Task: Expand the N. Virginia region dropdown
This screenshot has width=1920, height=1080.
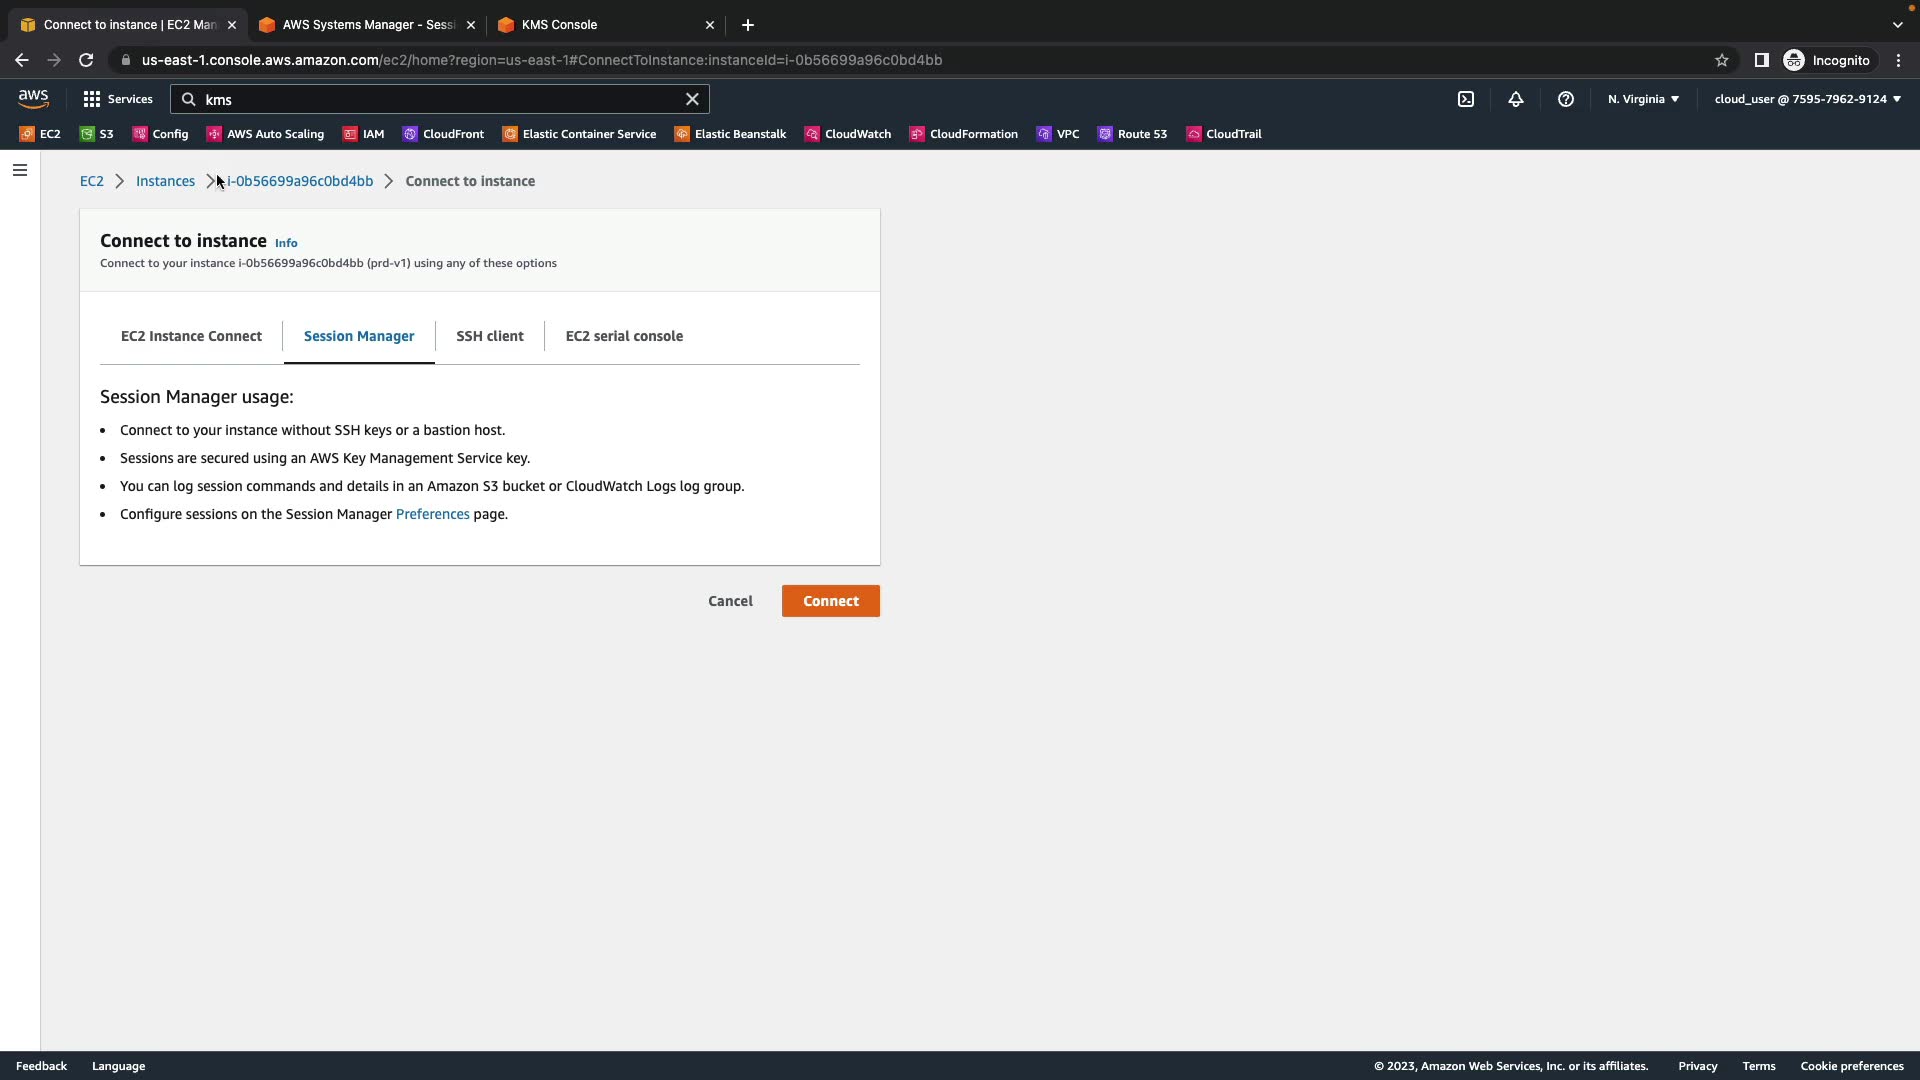Action: coord(1643,99)
